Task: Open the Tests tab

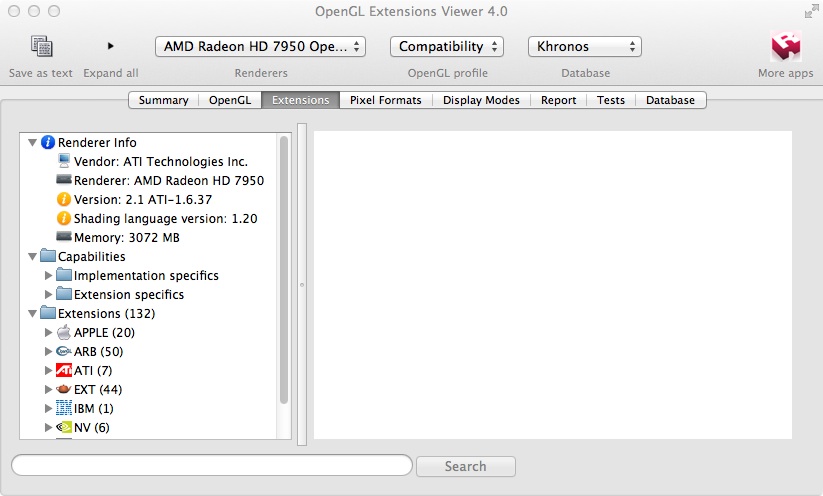Action: 611,100
